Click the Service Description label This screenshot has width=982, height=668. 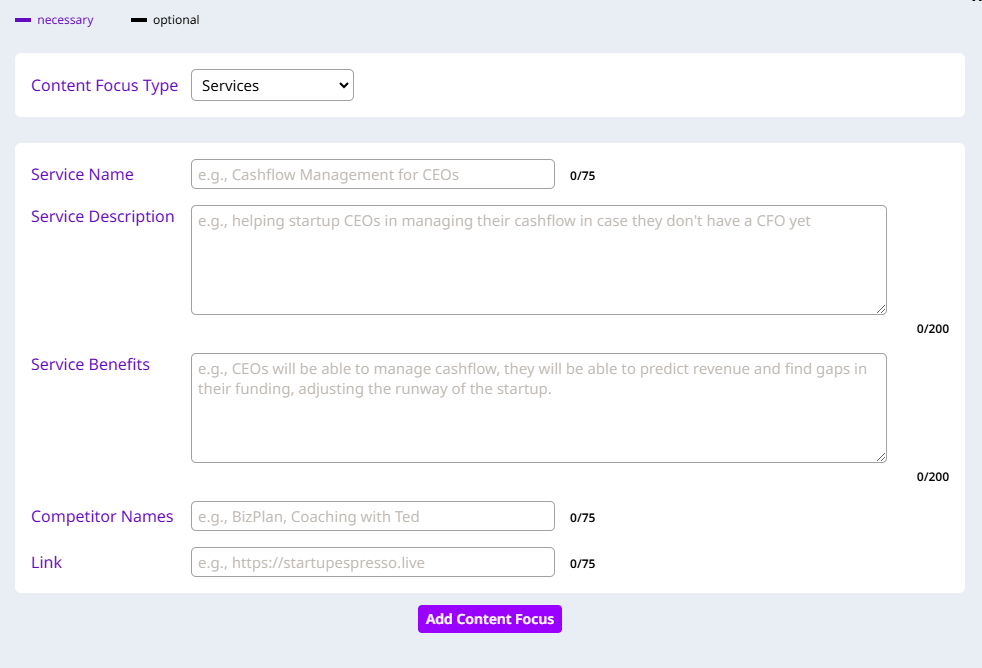(x=102, y=217)
